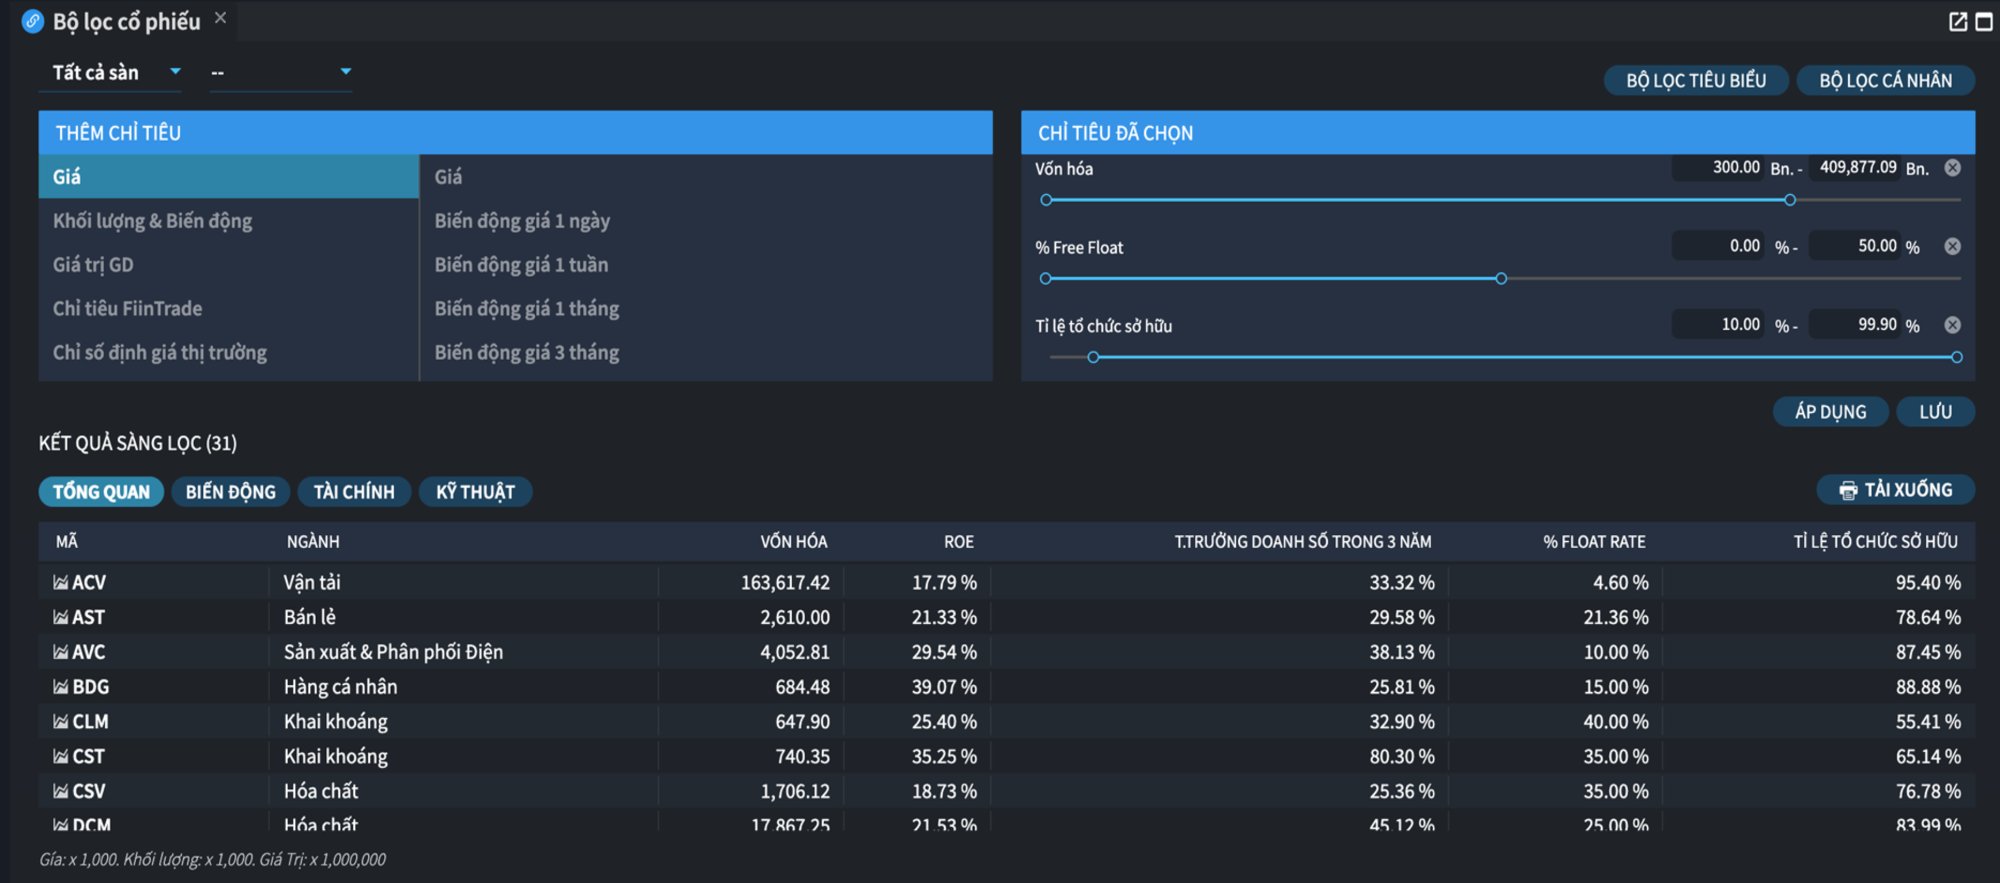Click the link icon beside Bộ lọc cổ phiếu
This screenshot has width=2000, height=883.
click(32, 21)
